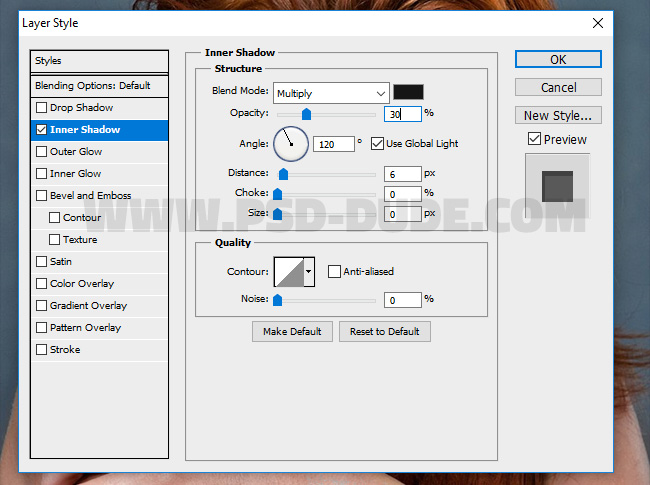Toggle Use Global Light checkbox
This screenshot has height=485, width=650.
377,144
